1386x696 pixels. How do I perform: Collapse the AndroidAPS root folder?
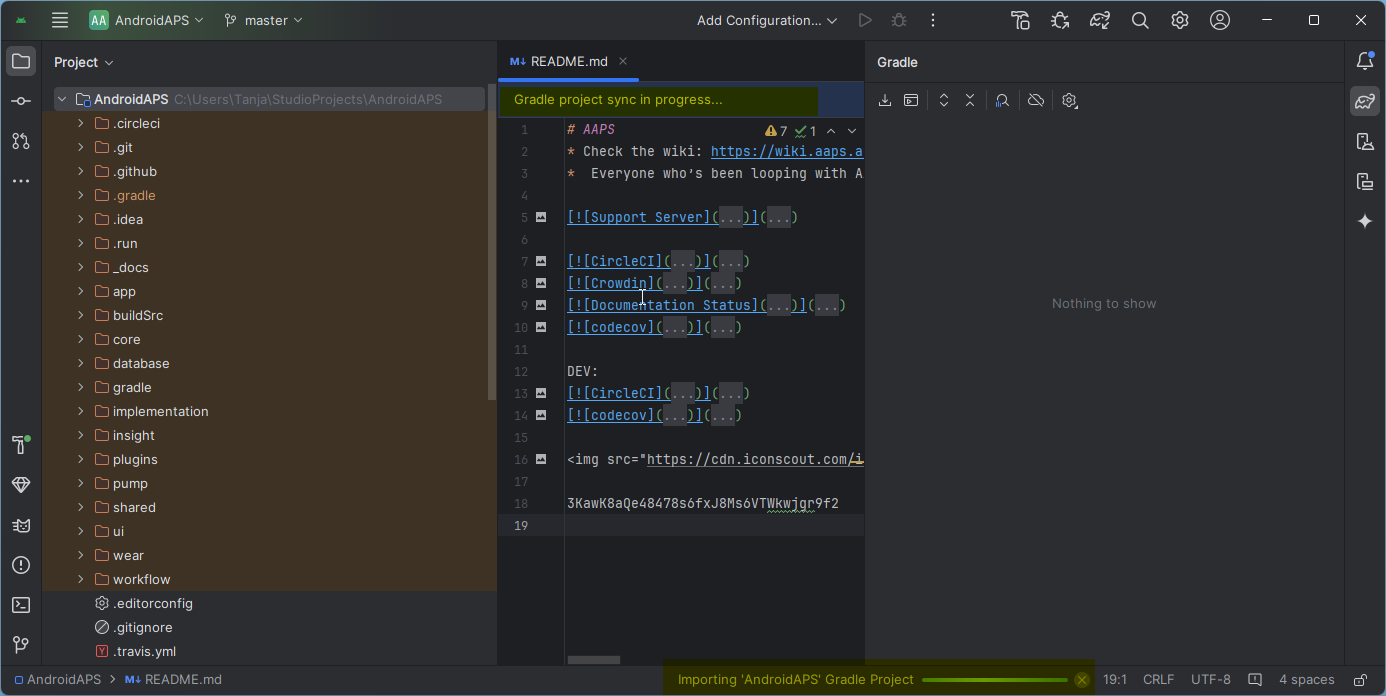pos(62,99)
